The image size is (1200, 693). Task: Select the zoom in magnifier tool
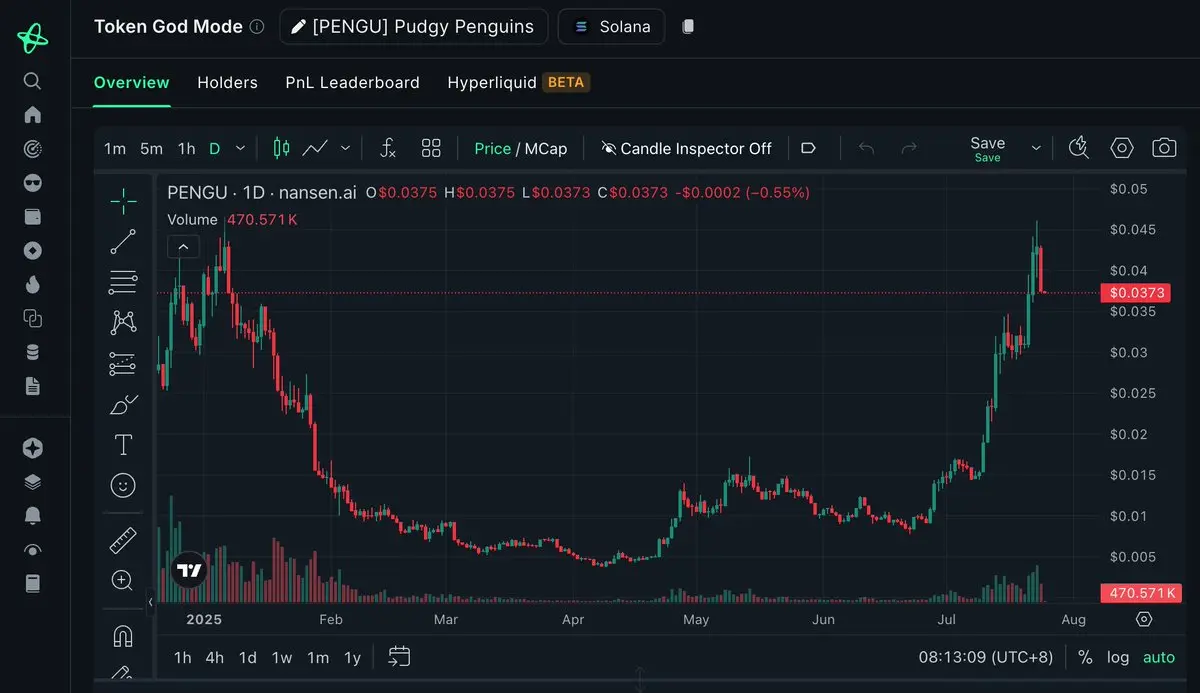pyautogui.click(x=123, y=581)
